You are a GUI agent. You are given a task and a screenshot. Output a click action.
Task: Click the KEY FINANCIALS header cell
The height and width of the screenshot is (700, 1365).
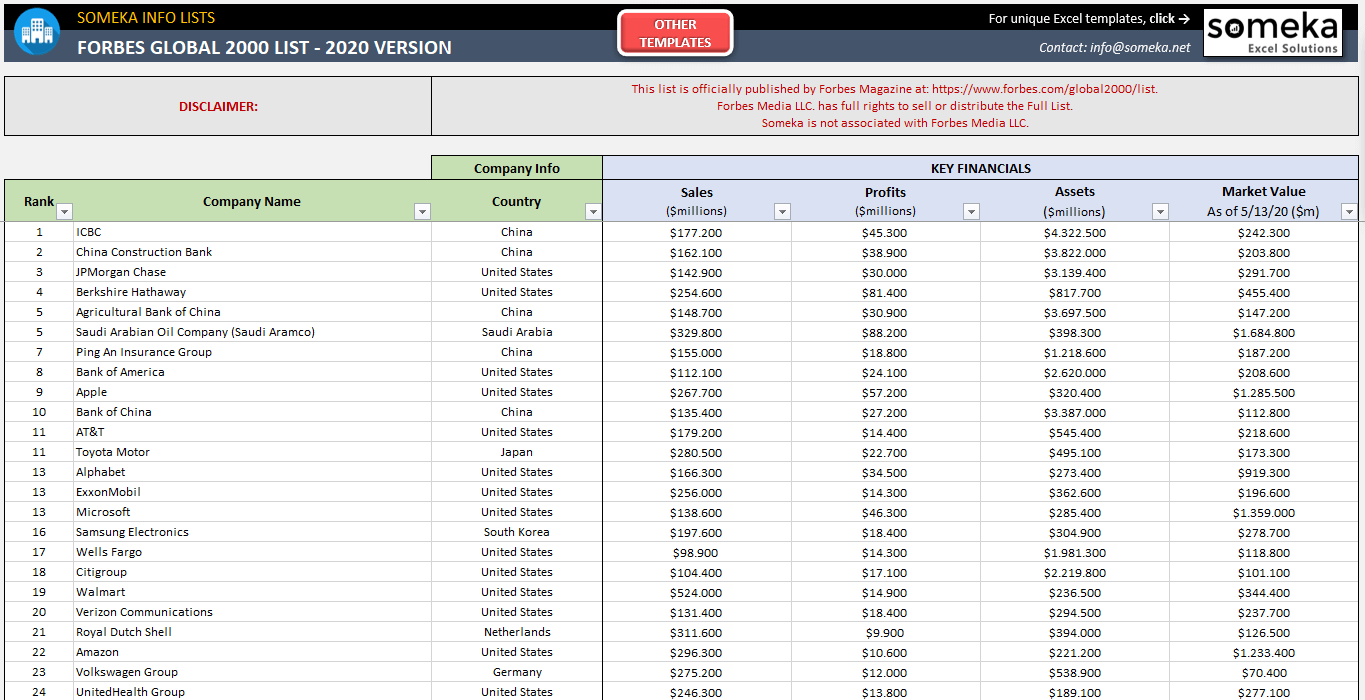(981, 168)
